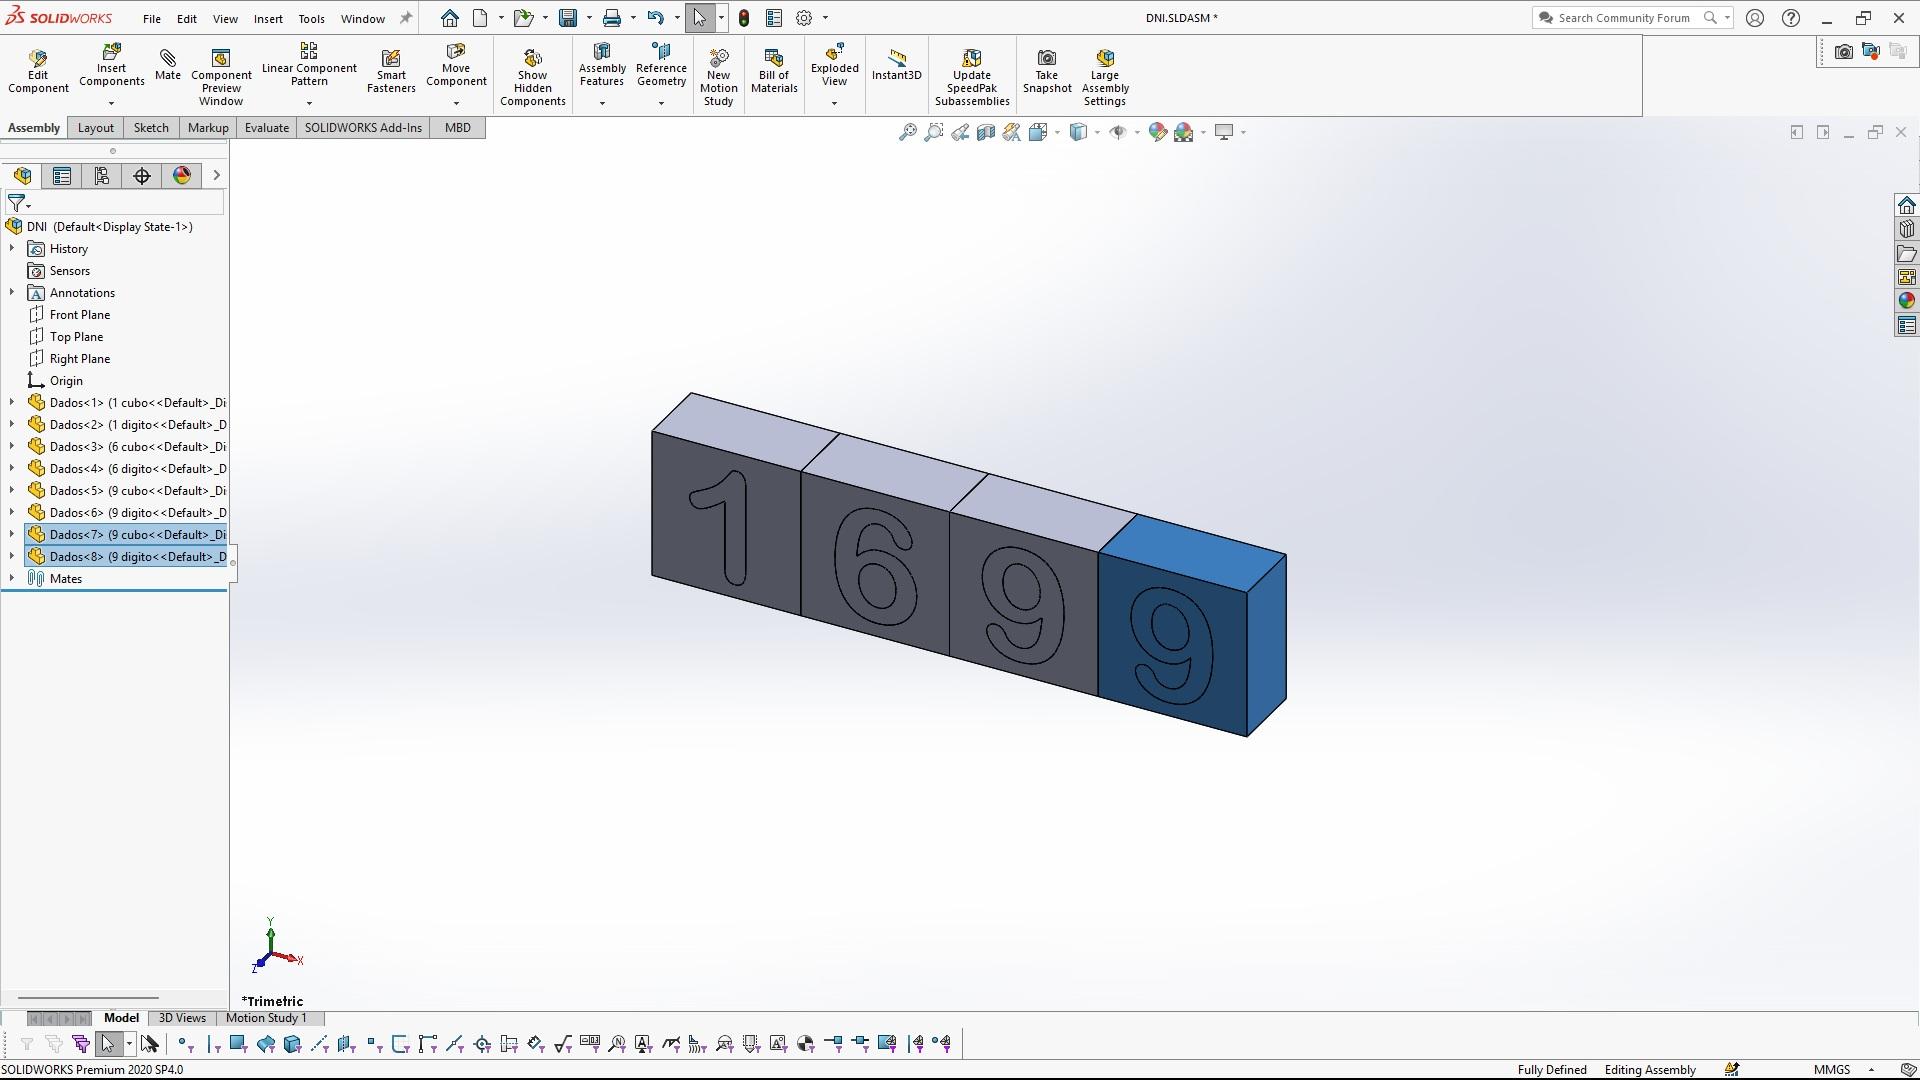Expand the Mates folder
This screenshot has width=1920, height=1080.
point(12,579)
